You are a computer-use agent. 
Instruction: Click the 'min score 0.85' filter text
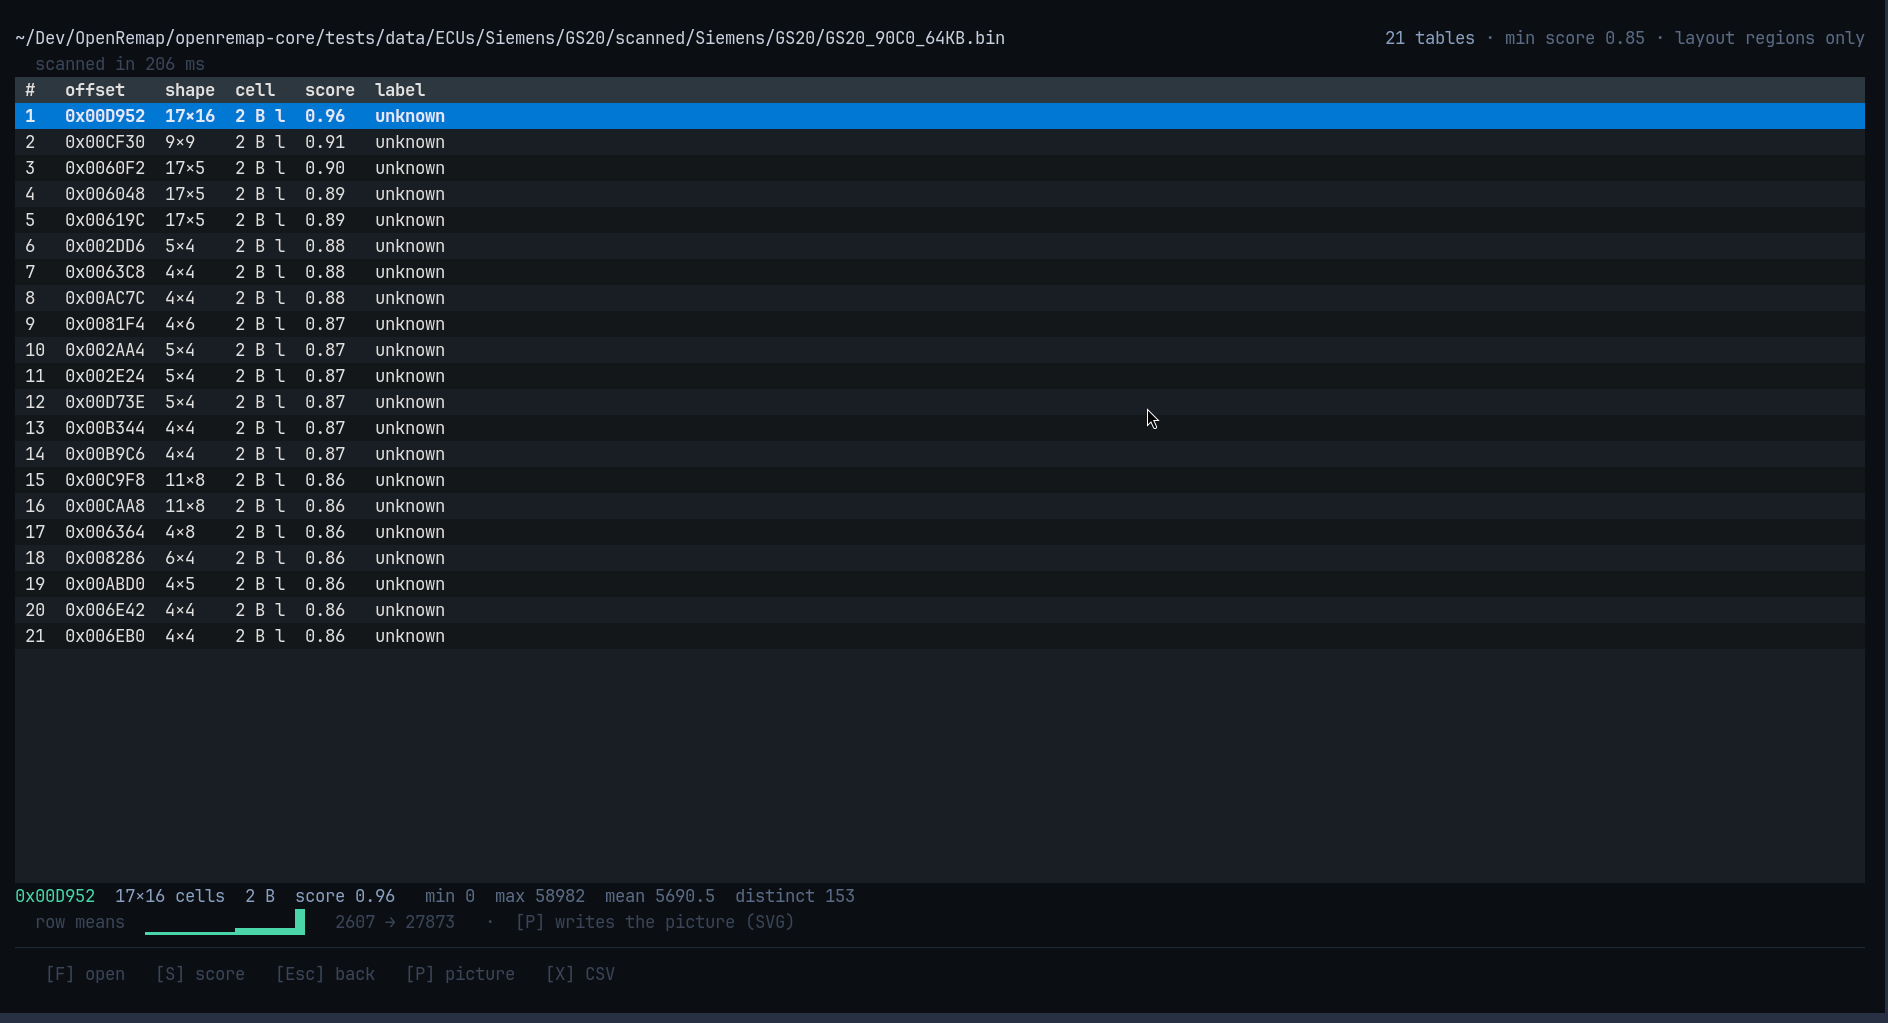[1575, 38]
